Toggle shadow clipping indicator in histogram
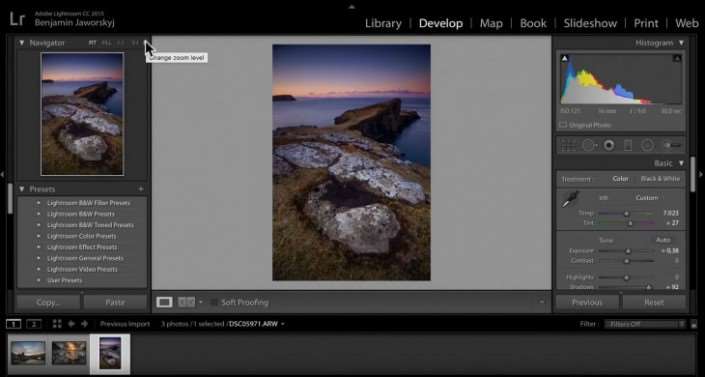 click(x=565, y=58)
